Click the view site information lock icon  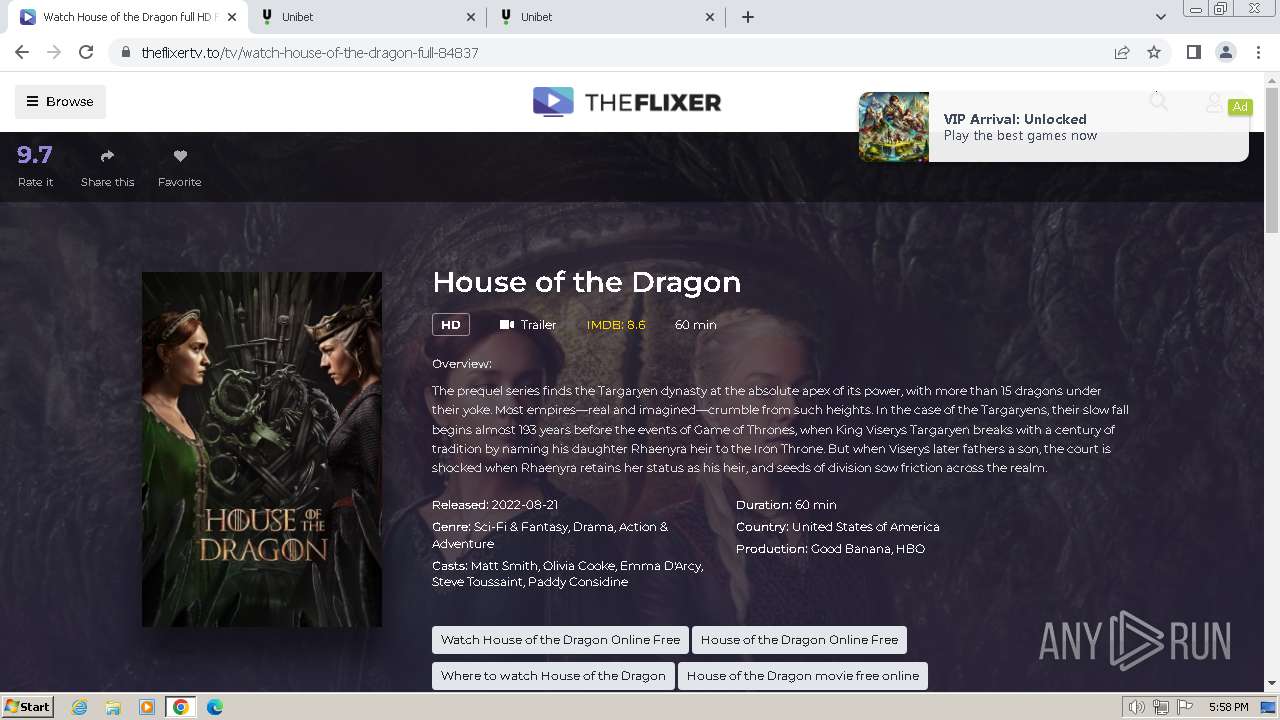point(125,52)
